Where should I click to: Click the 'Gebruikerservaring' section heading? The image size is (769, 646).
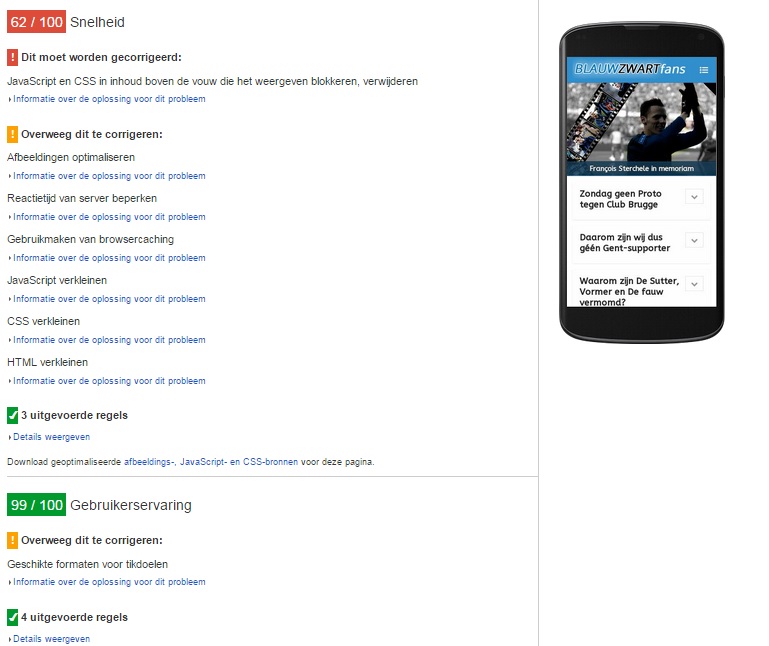point(131,505)
